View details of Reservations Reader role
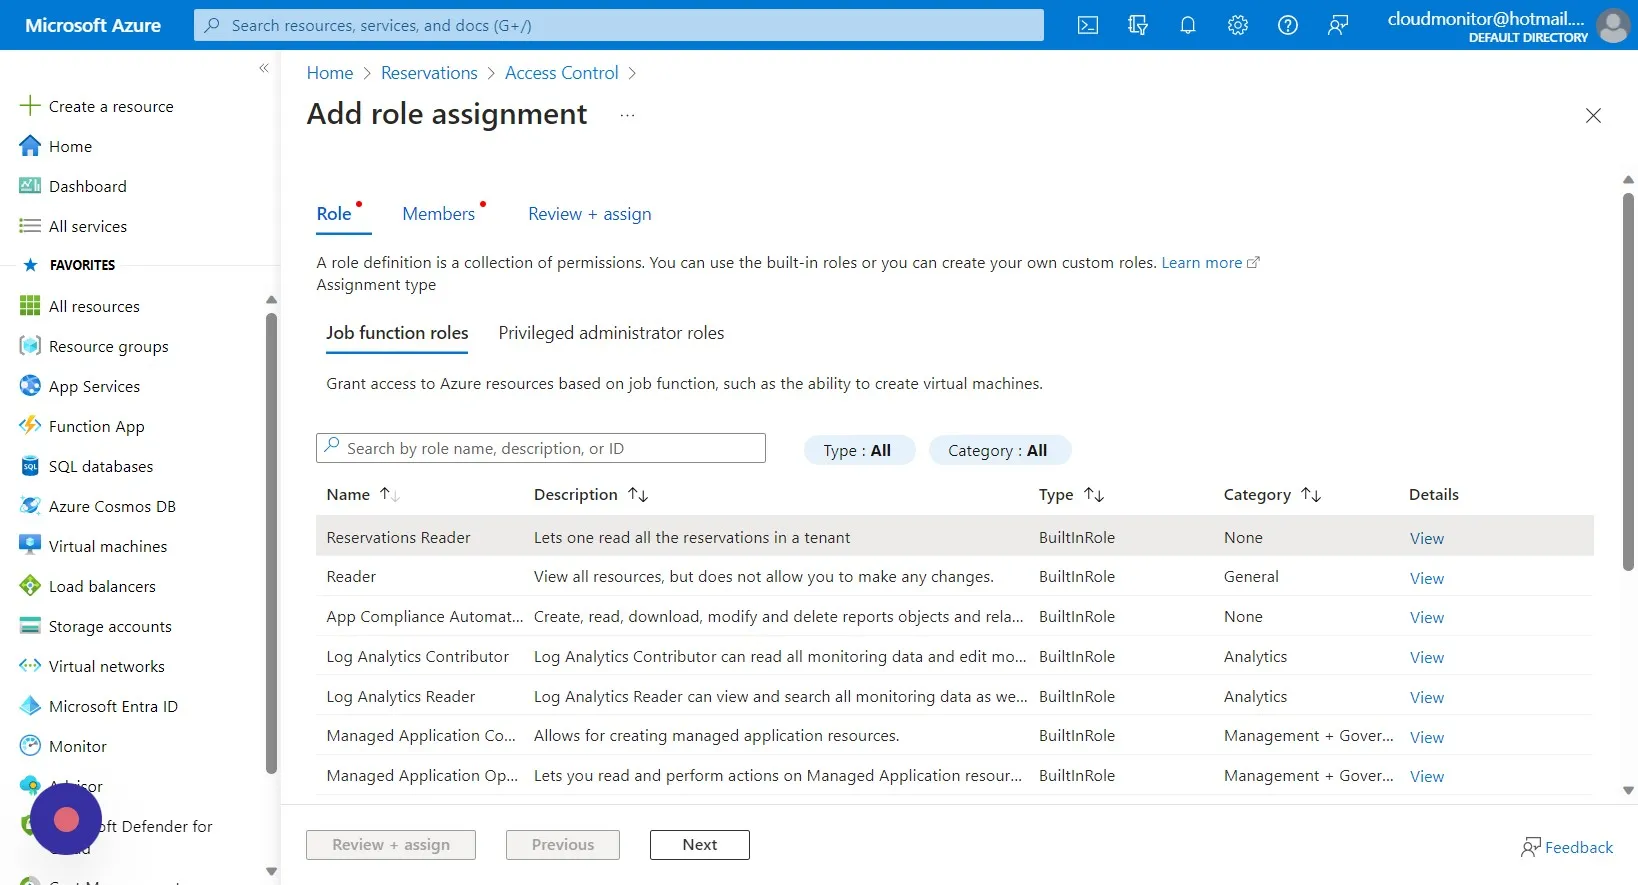1638x885 pixels. pyautogui.click(x=1427, y=538)
